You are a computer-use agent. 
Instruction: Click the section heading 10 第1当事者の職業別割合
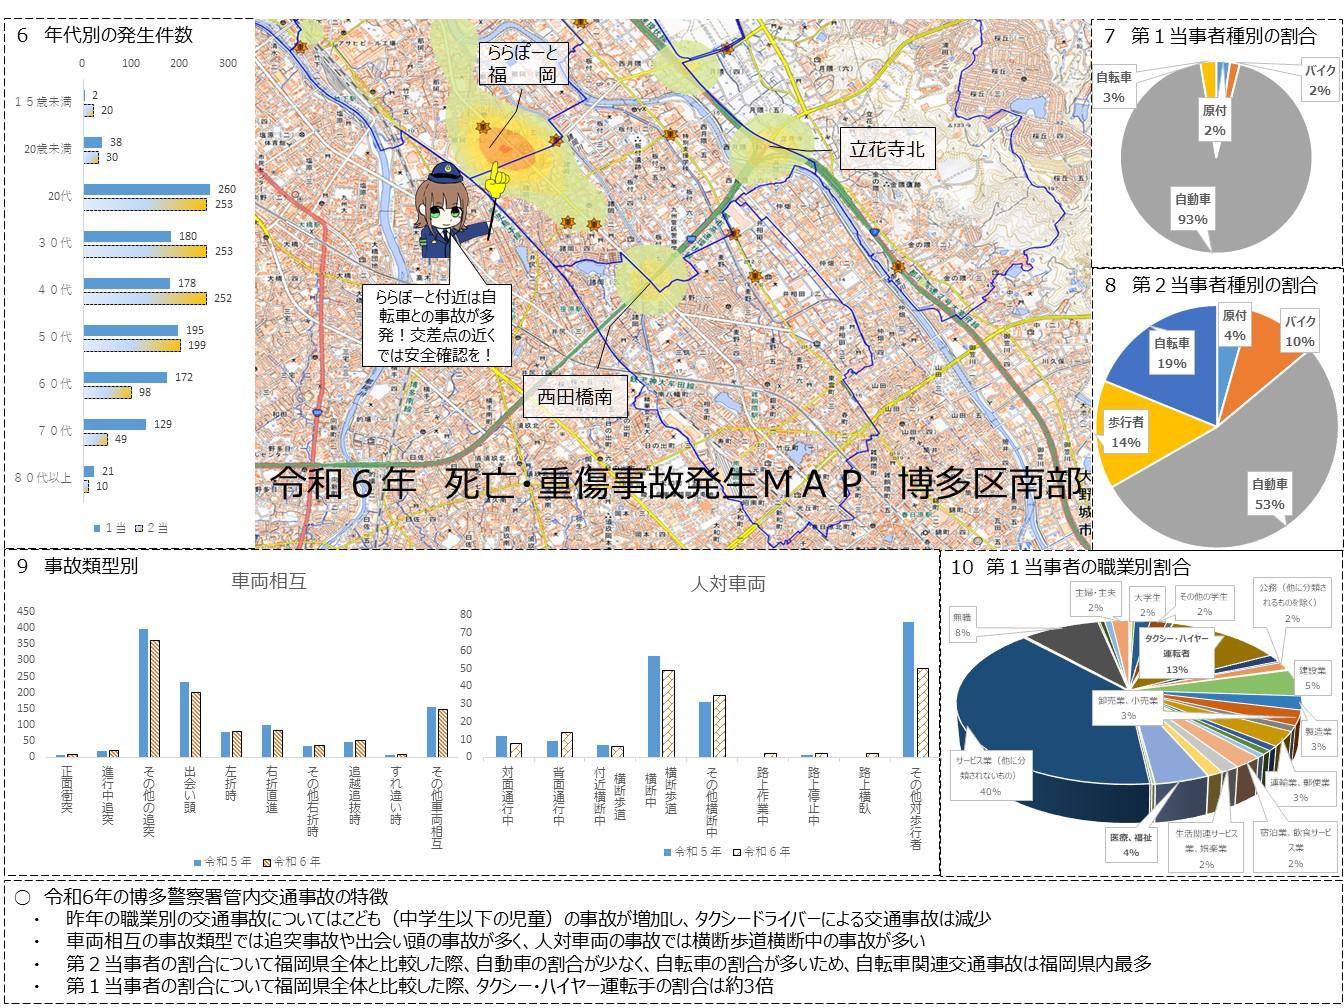coord(1070,567)
